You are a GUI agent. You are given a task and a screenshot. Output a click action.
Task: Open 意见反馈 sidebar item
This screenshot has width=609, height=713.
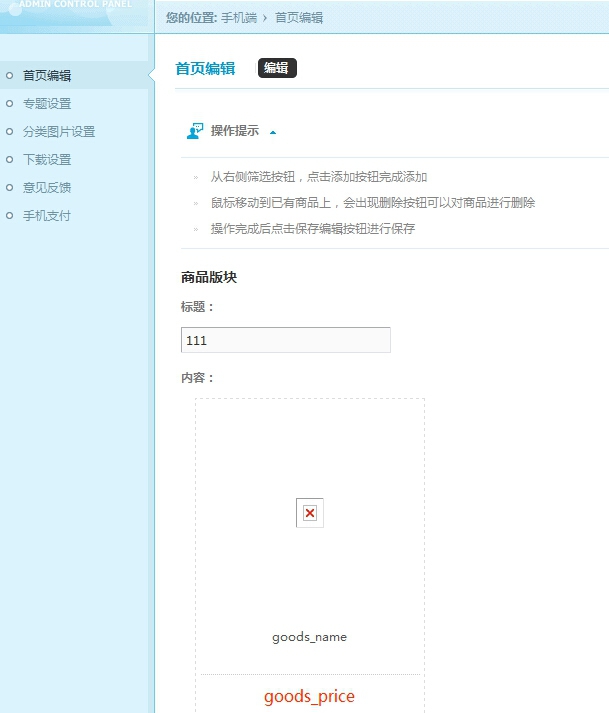[x=47, y=188]
